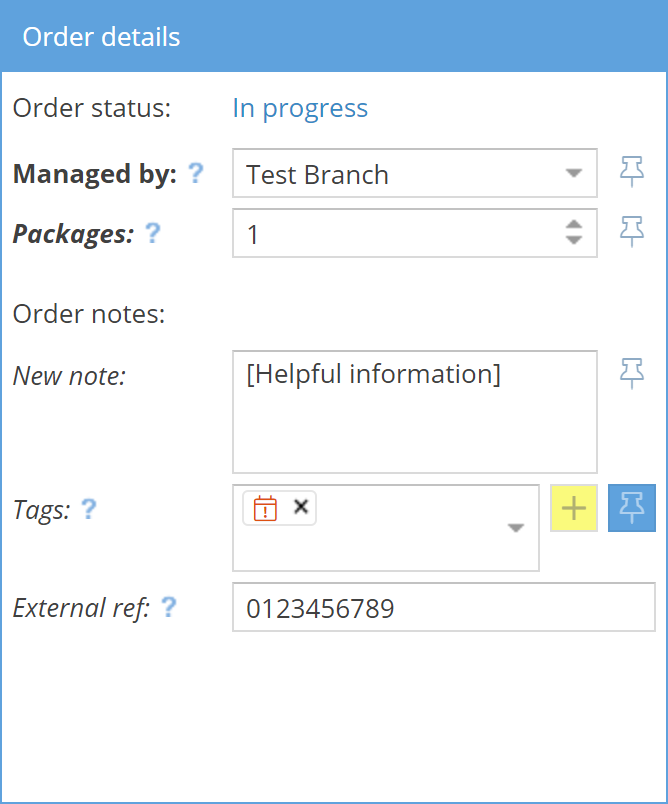Pin the Packages field value
The height and width of the screenshot is (804, 668).
632,233
